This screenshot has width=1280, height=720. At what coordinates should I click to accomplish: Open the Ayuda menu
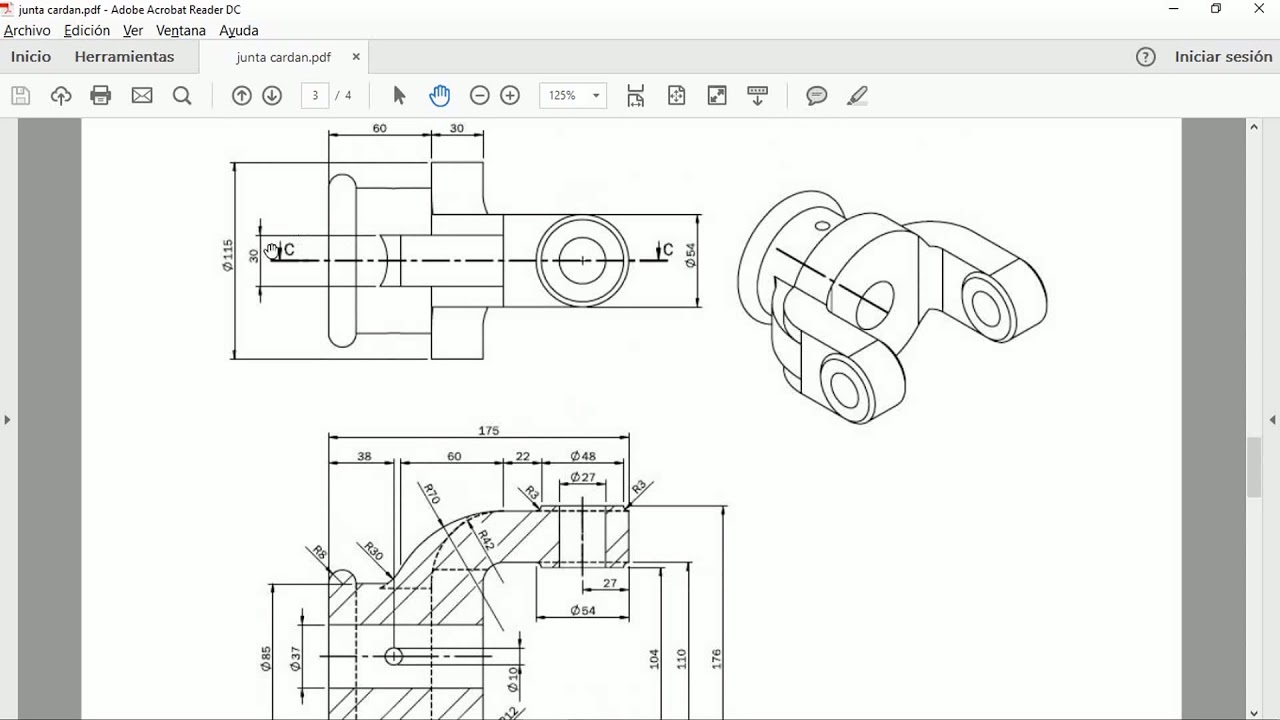[x=239, y=31]
